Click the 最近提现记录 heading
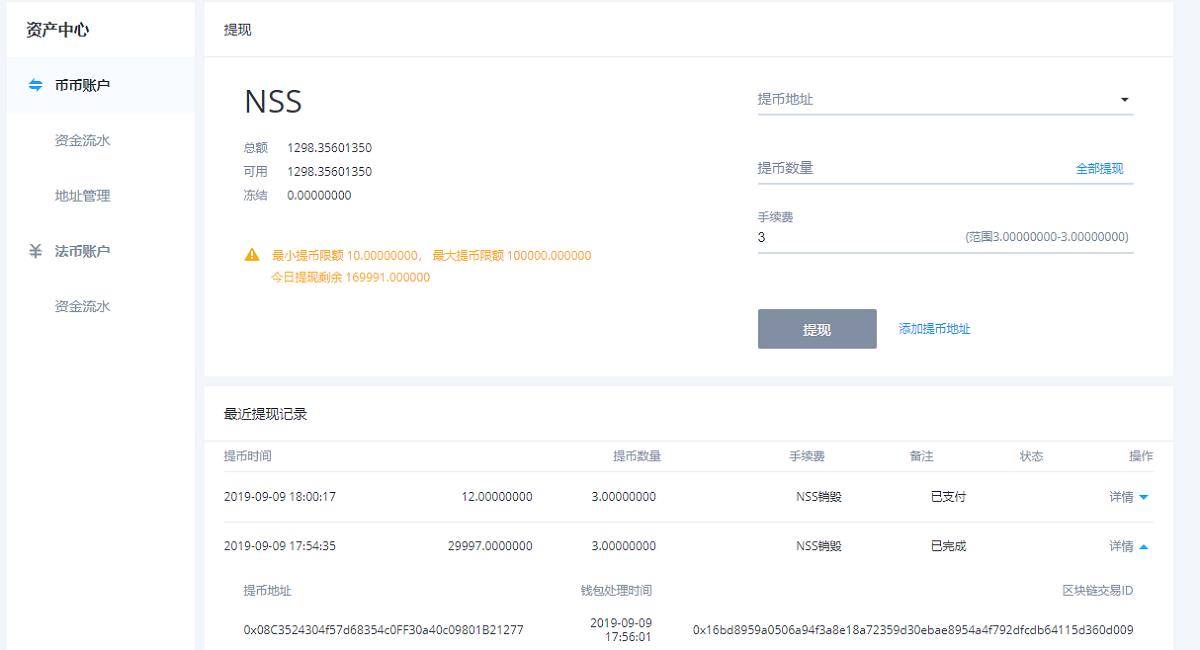 pyautogui.click(x=265, y=414)
